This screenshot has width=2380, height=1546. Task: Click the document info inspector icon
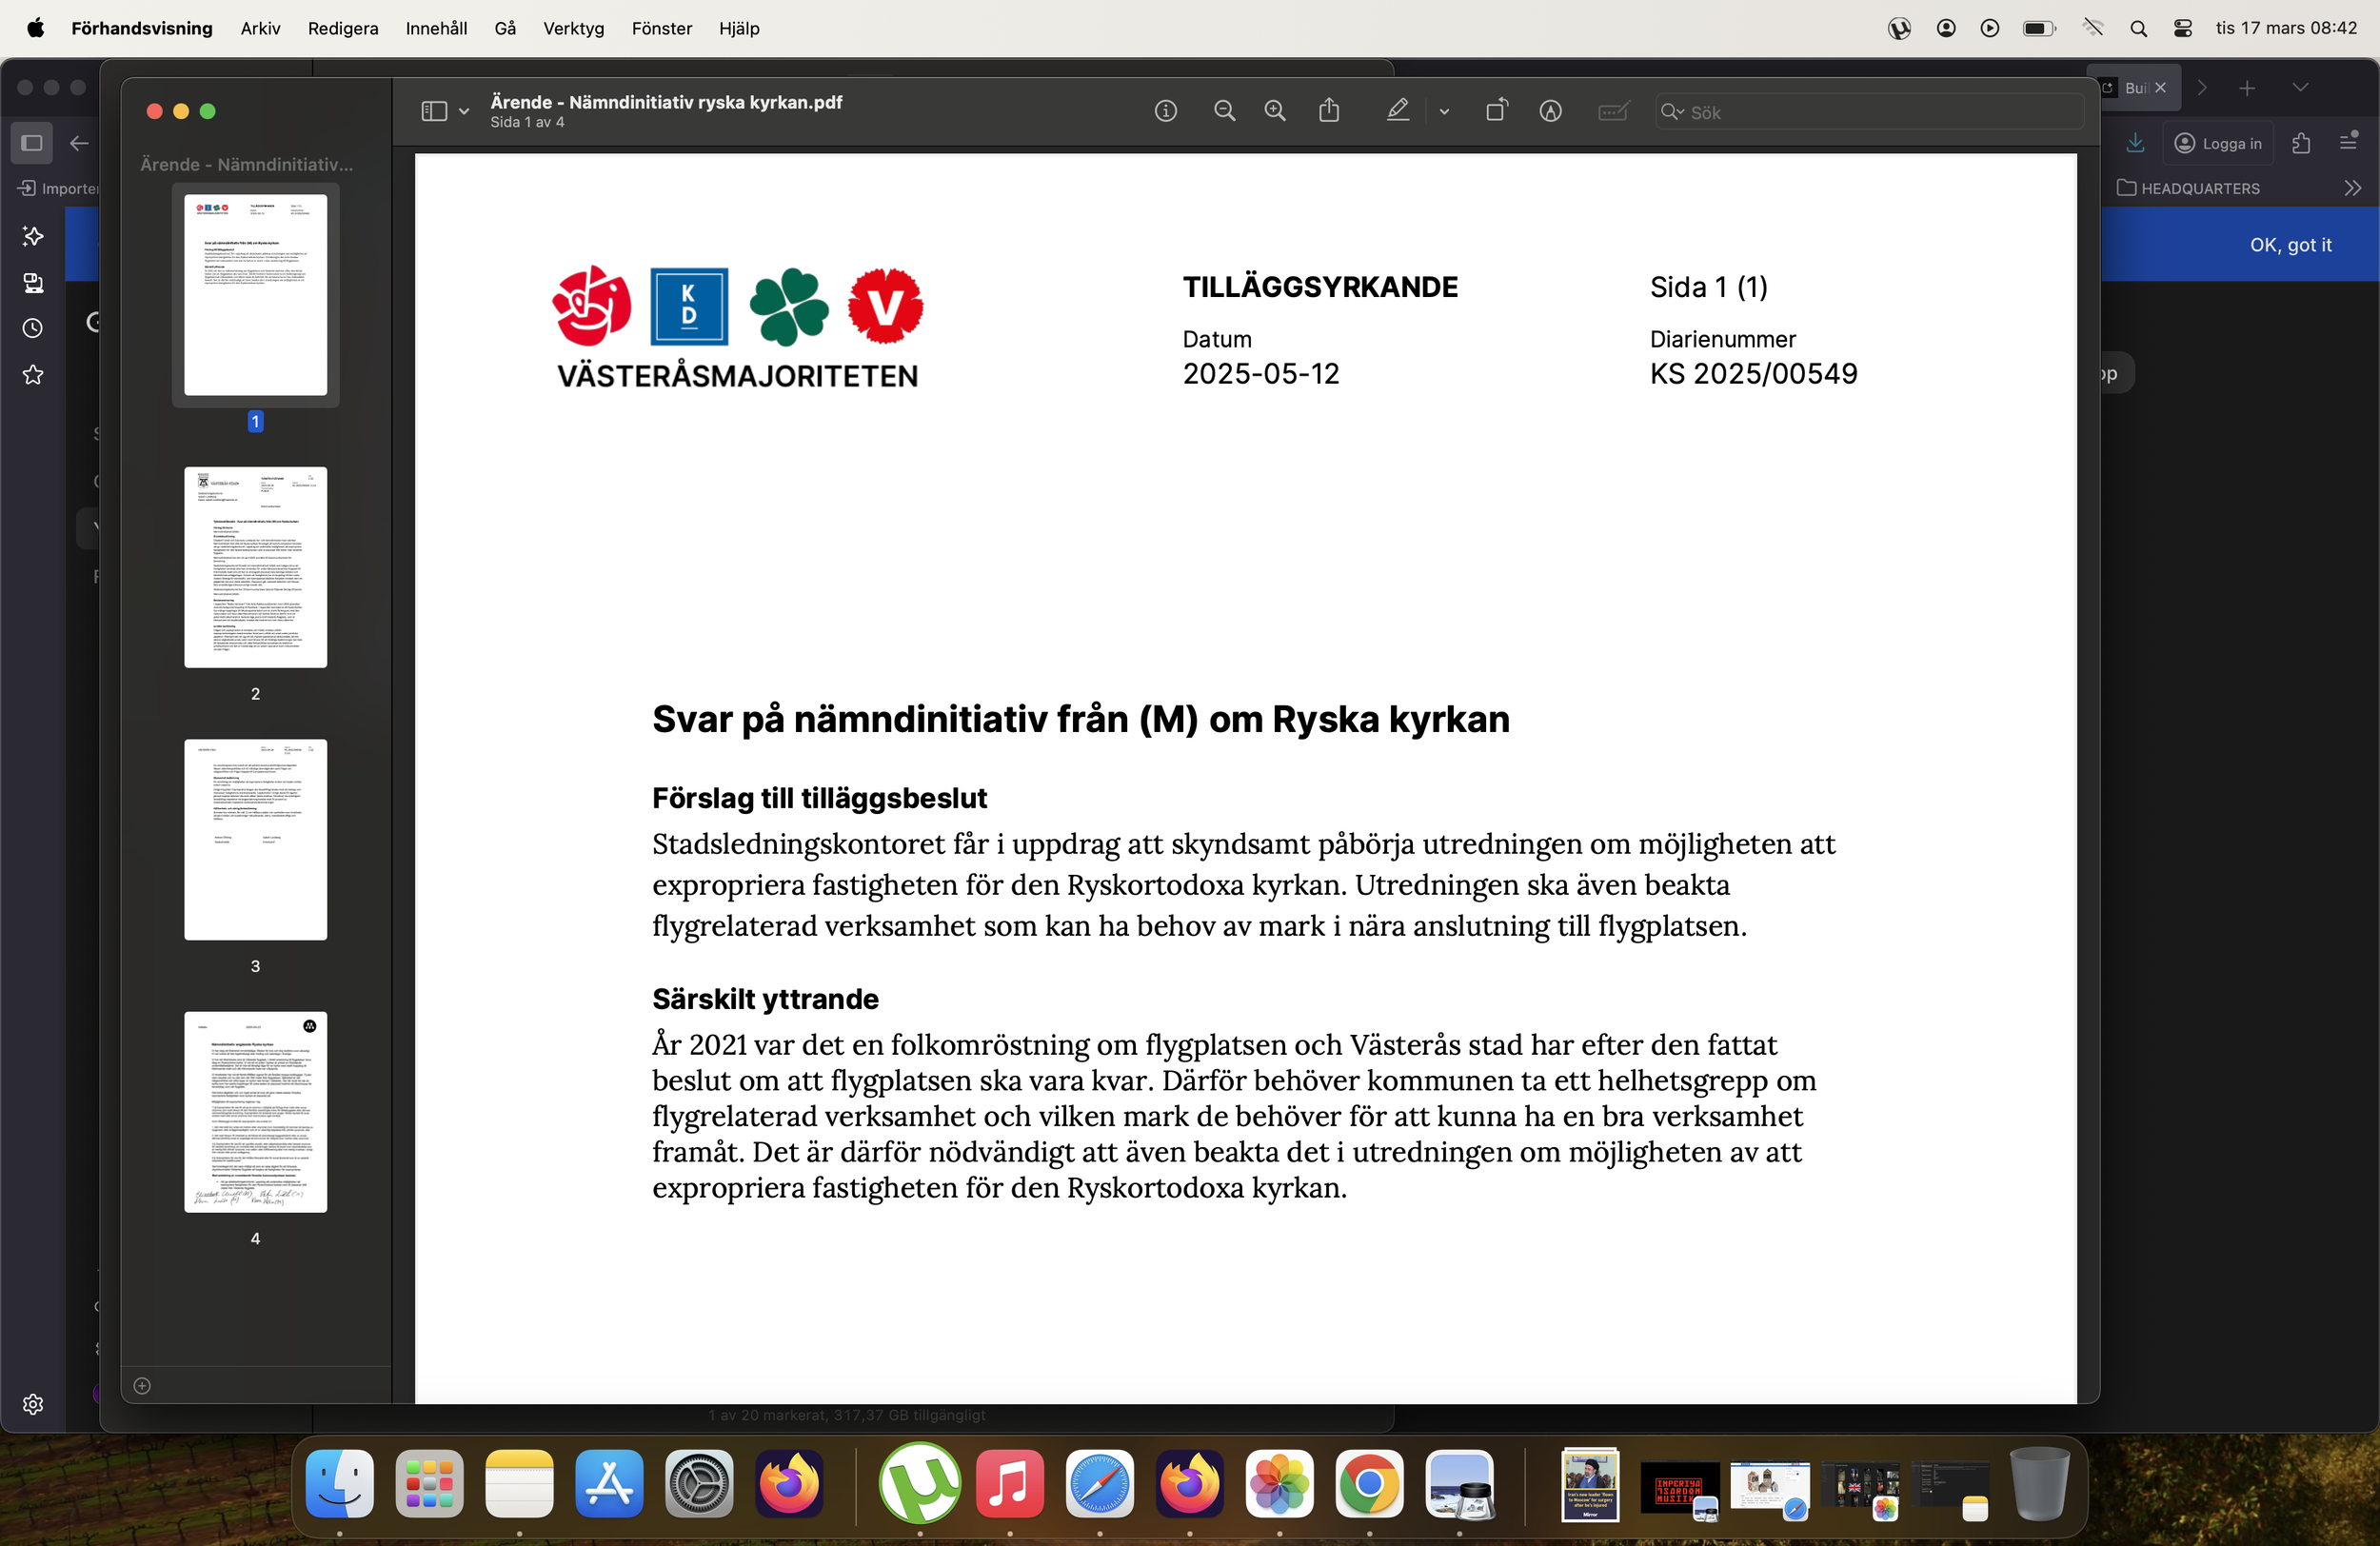pyautogui.click(x=1165, y=111)
